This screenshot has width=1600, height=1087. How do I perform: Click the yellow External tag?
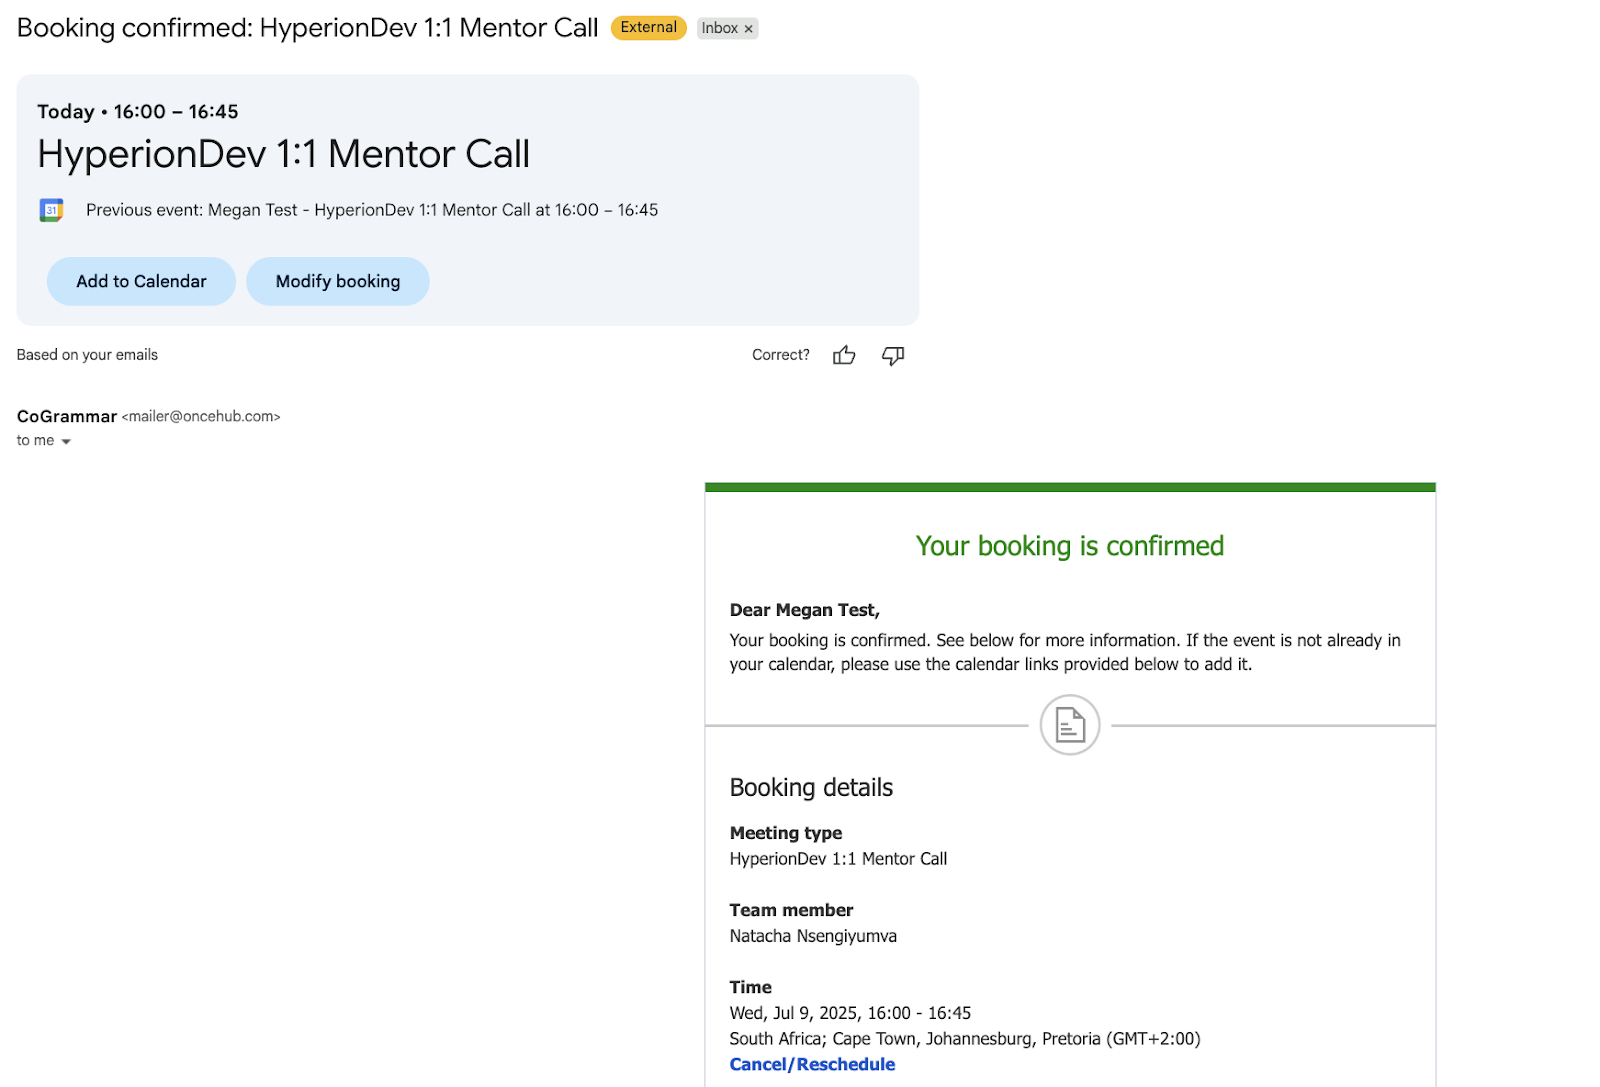tap(648, 28)
